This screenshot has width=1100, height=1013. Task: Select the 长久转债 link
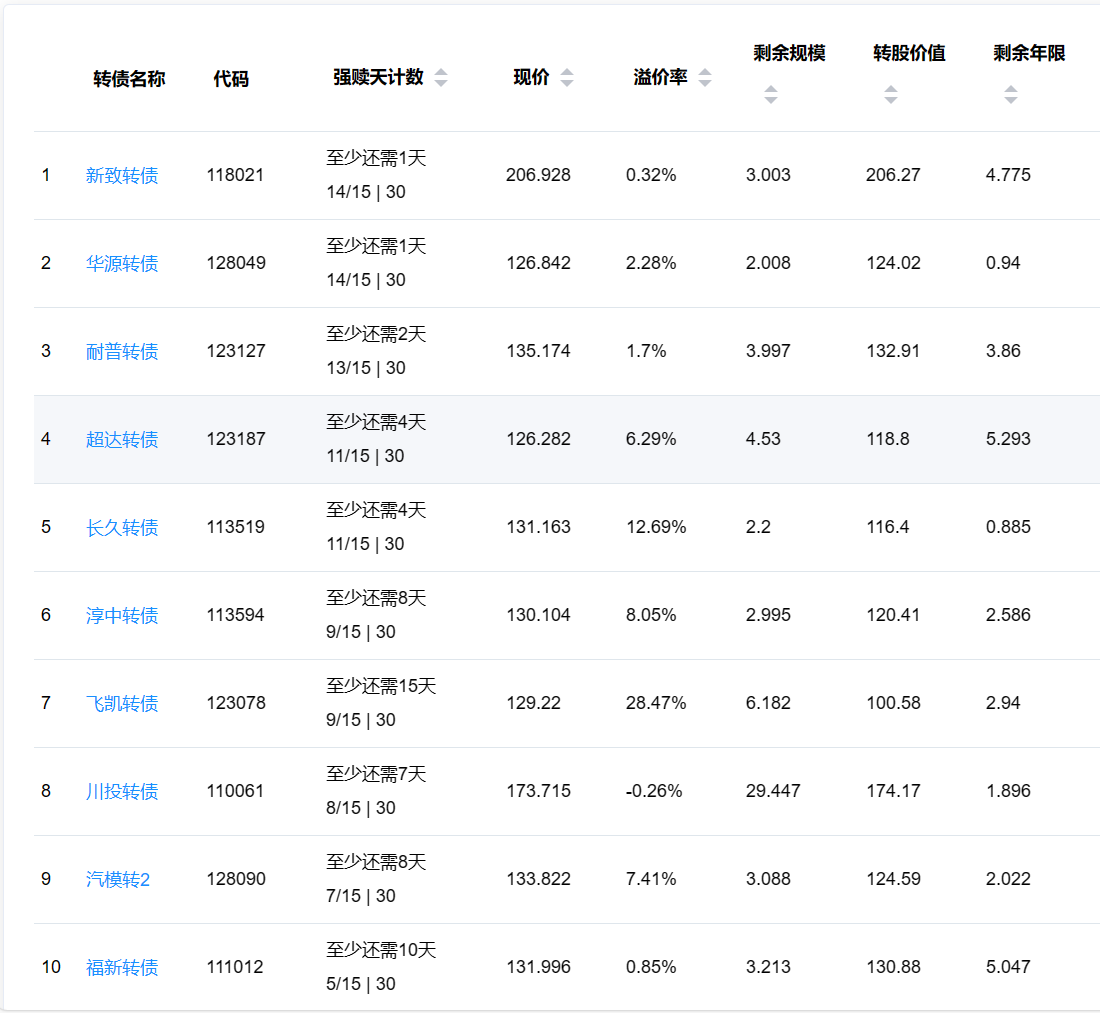click(x=122, y=528)
